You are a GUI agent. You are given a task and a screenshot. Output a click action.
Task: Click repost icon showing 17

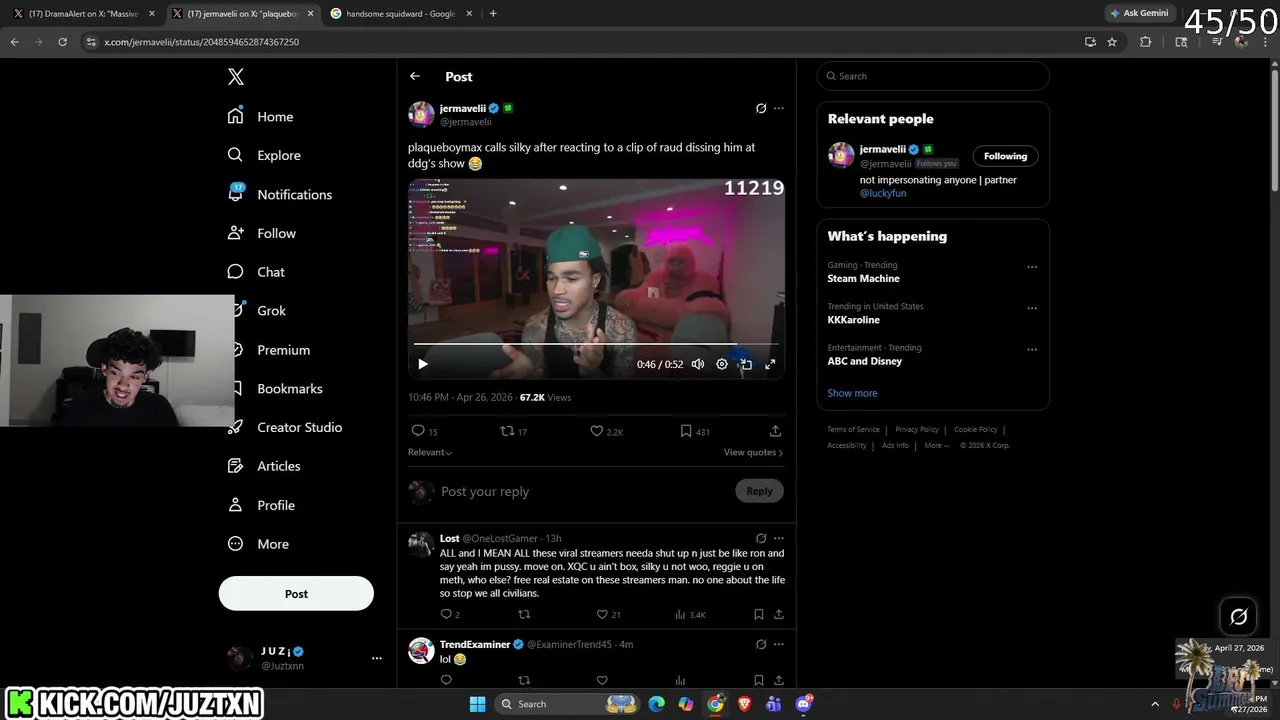pyautogui.click(x=507, y=431)
